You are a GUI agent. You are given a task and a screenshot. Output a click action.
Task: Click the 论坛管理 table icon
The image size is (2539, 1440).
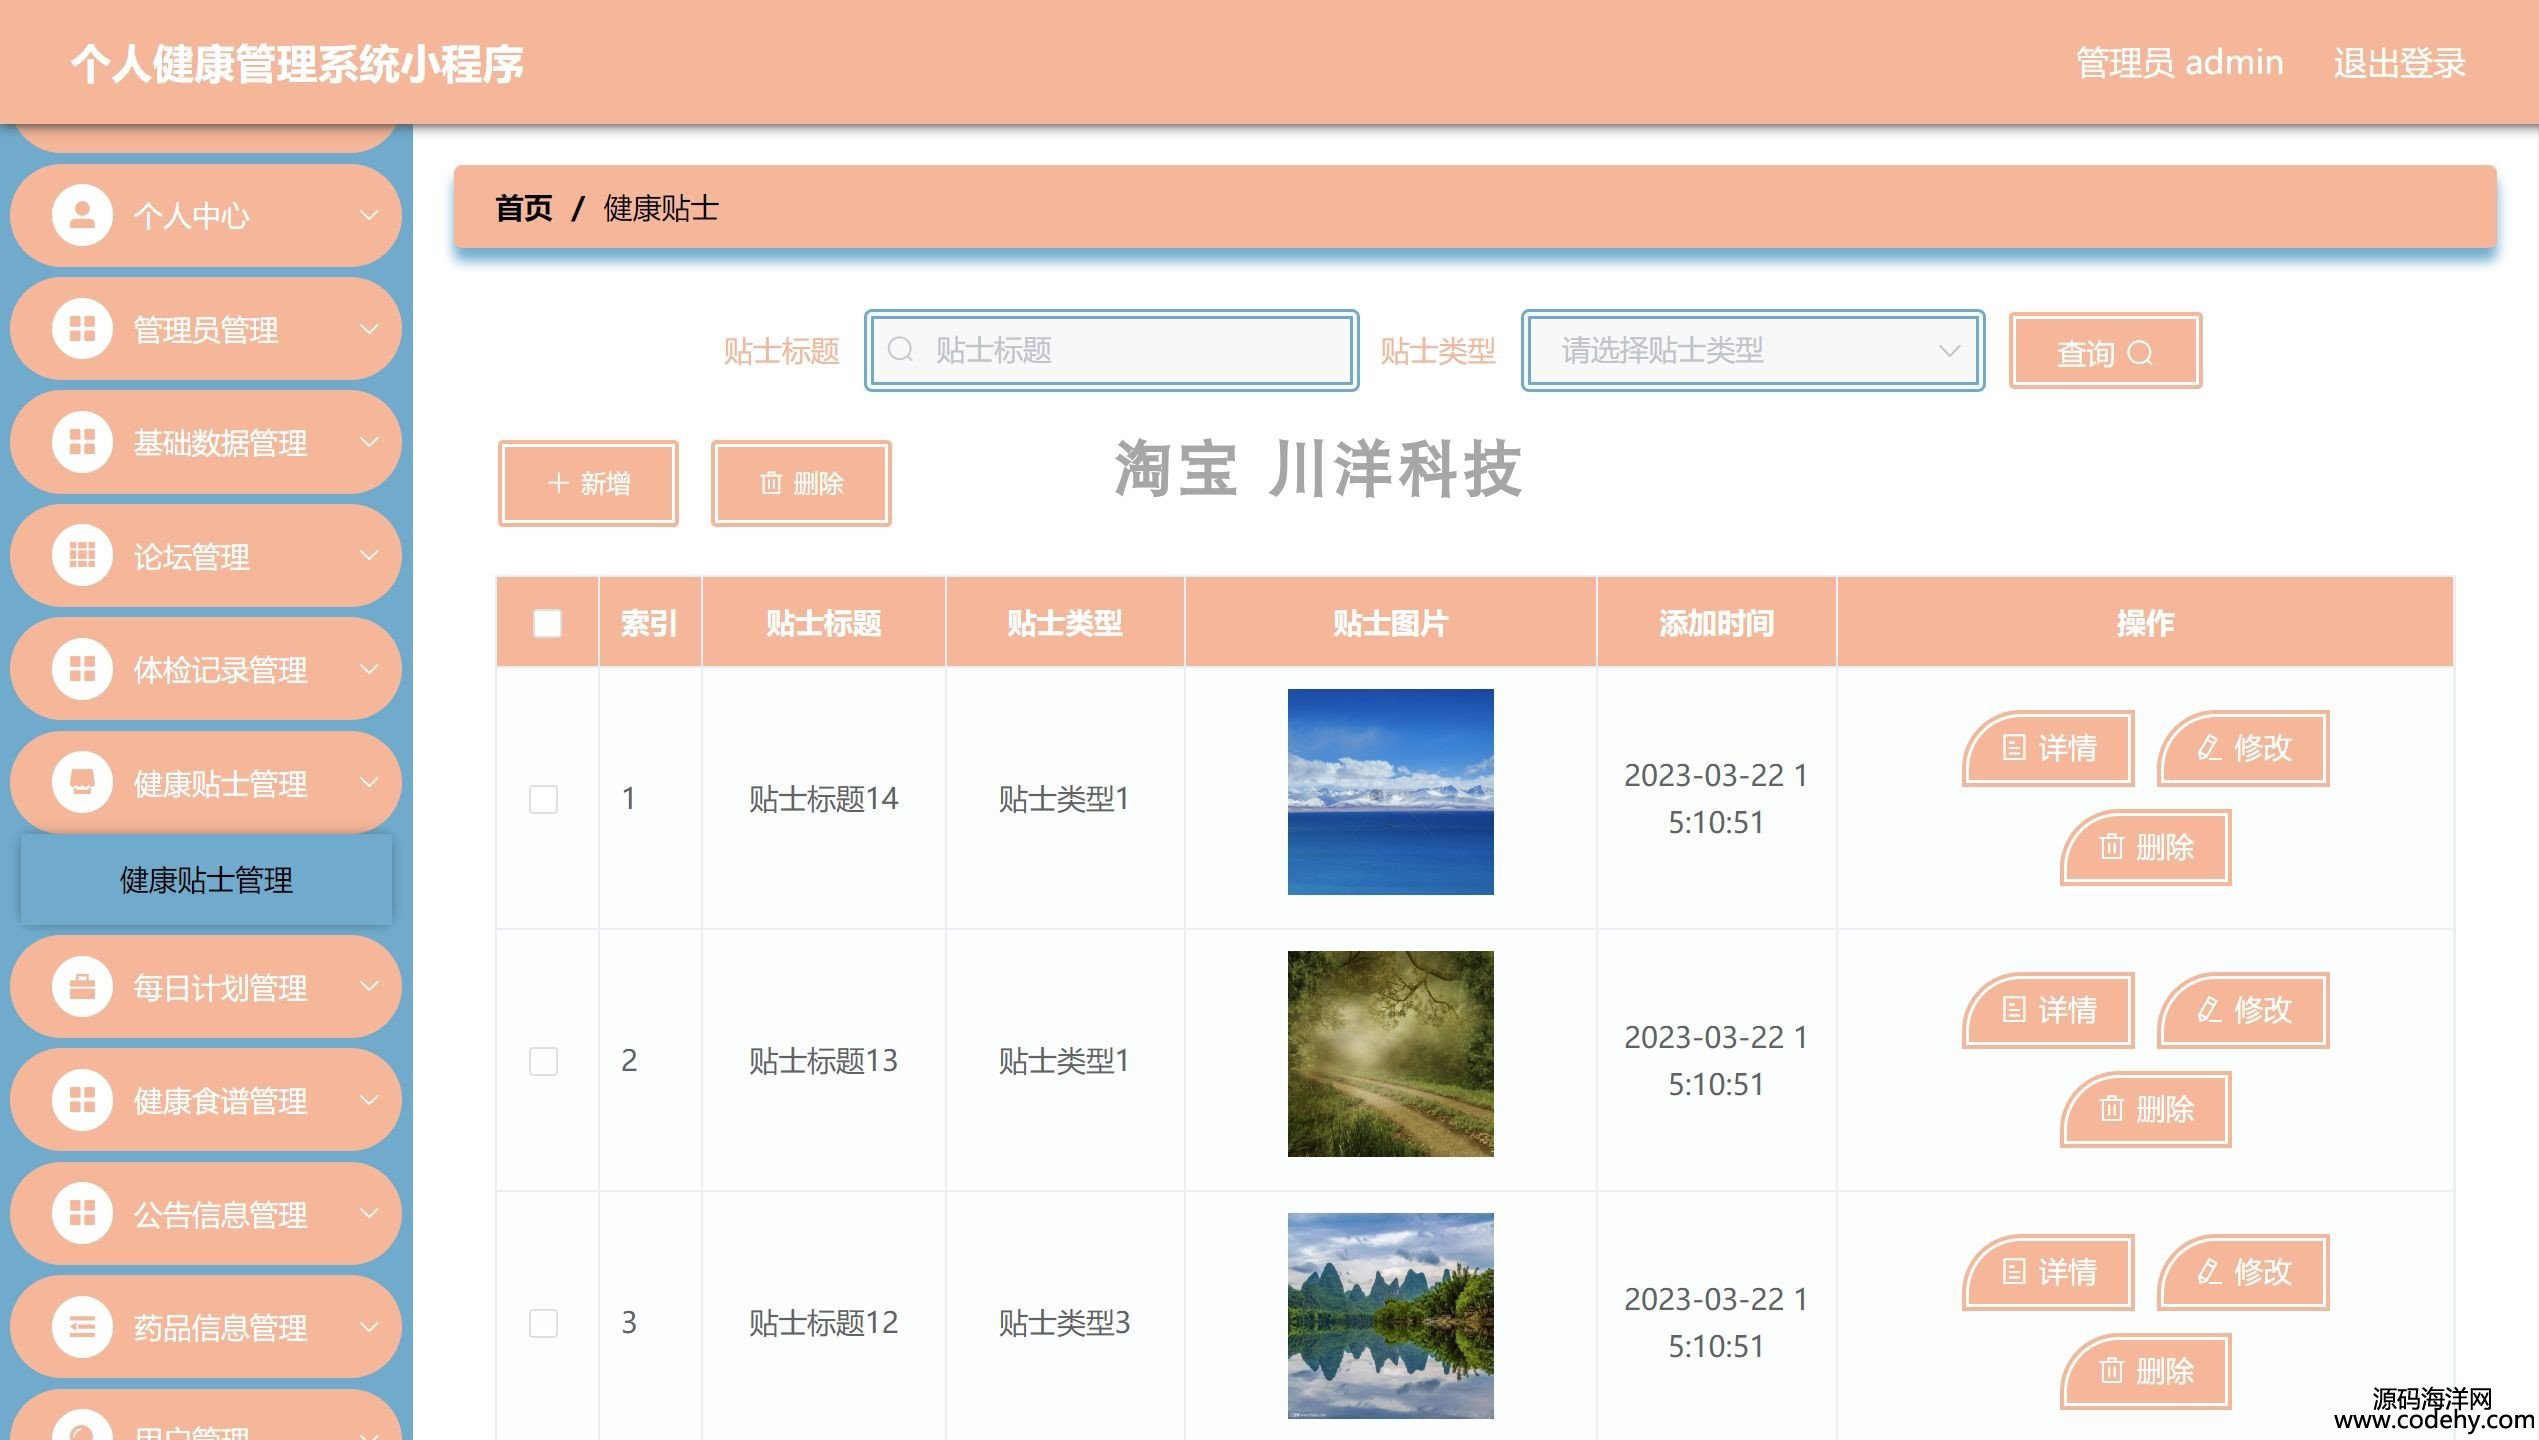click(82, 556)
